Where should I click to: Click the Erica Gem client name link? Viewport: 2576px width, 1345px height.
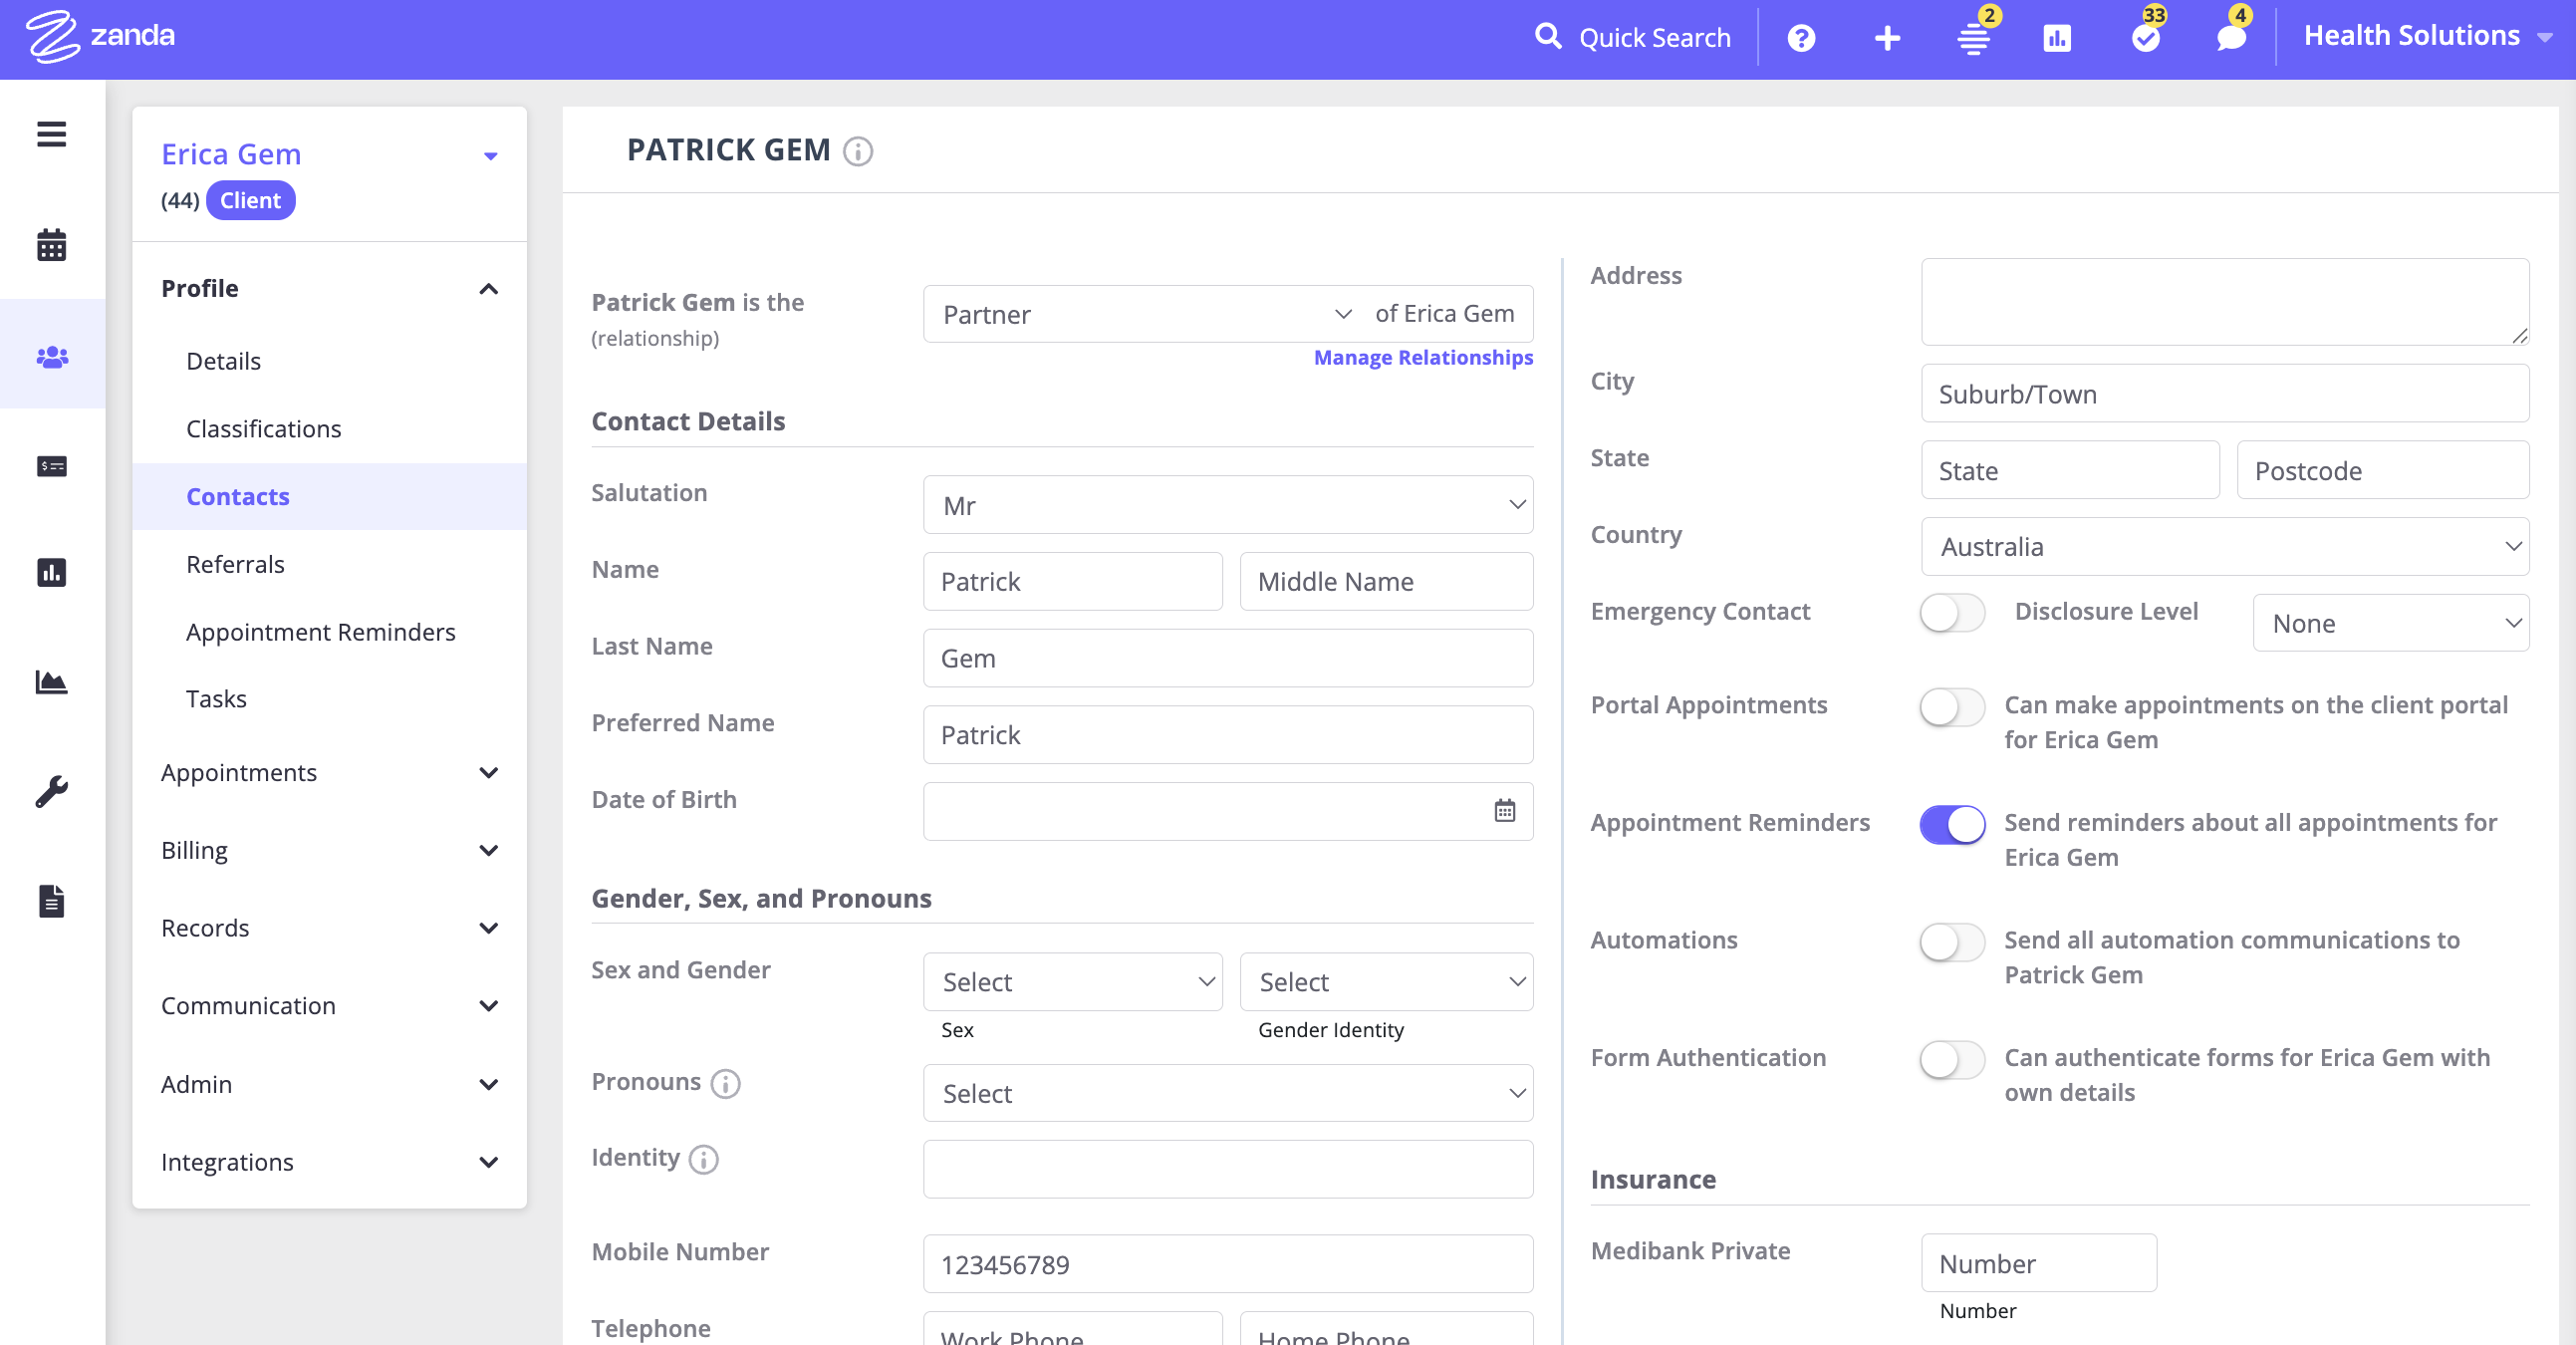pyautogui.click(x=231, y=154)
